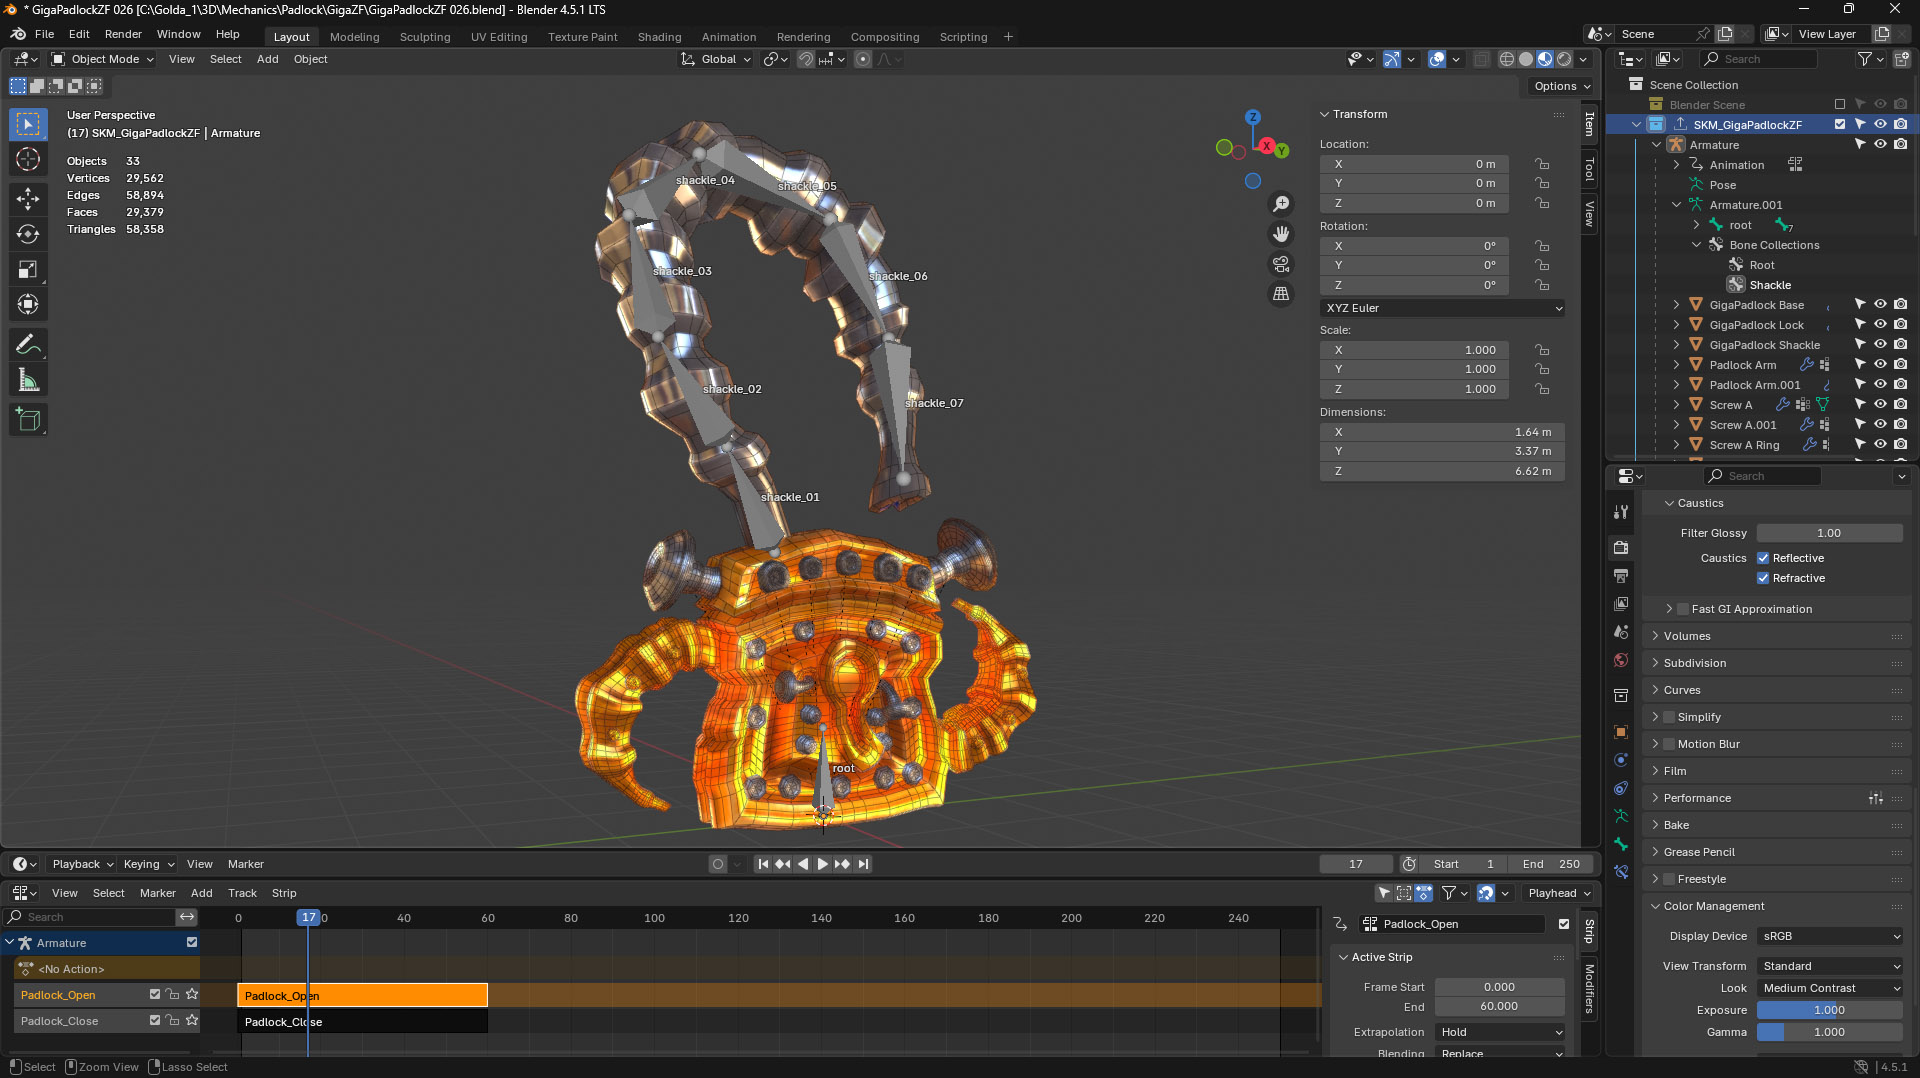Screen dimensions: 1920x1078
Task: Select the Move tool in the toolbar
Action: pyautogui.click(x=28, y=198)
